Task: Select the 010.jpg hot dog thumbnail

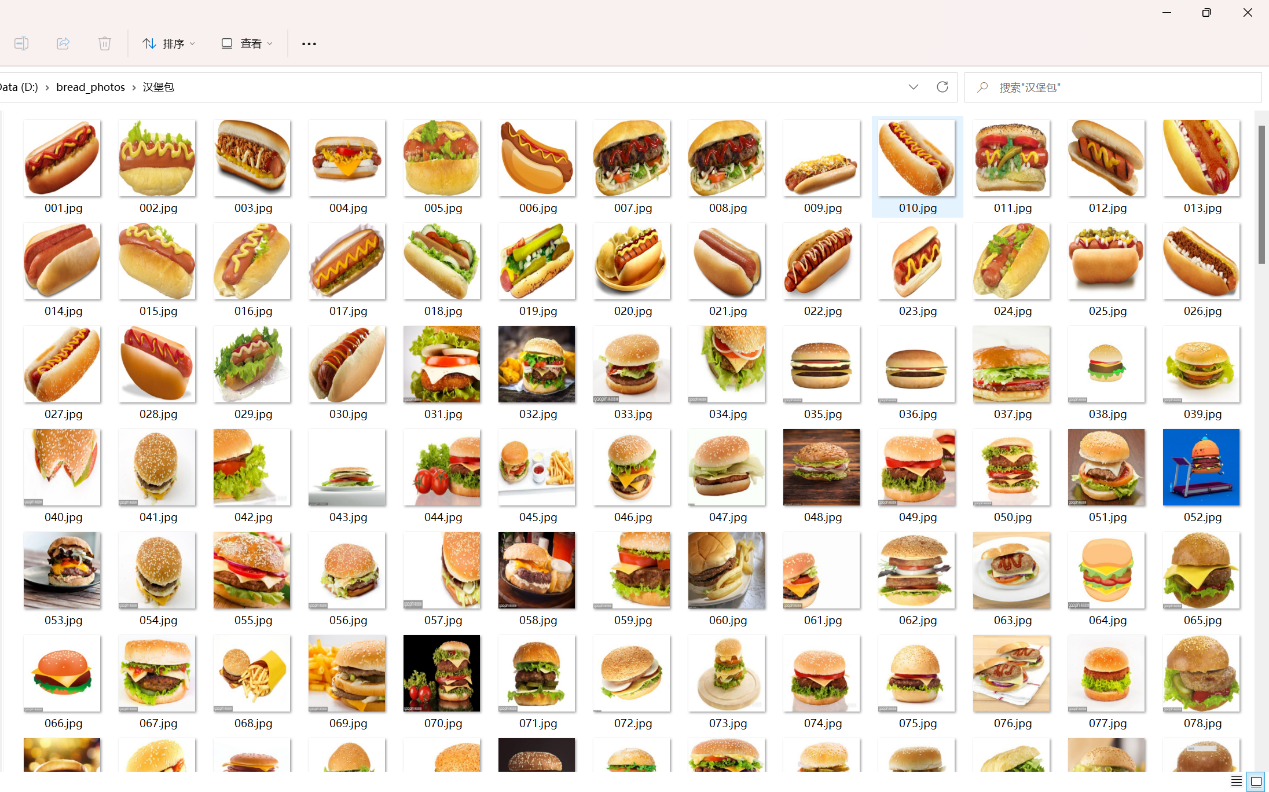Action: 916,158
